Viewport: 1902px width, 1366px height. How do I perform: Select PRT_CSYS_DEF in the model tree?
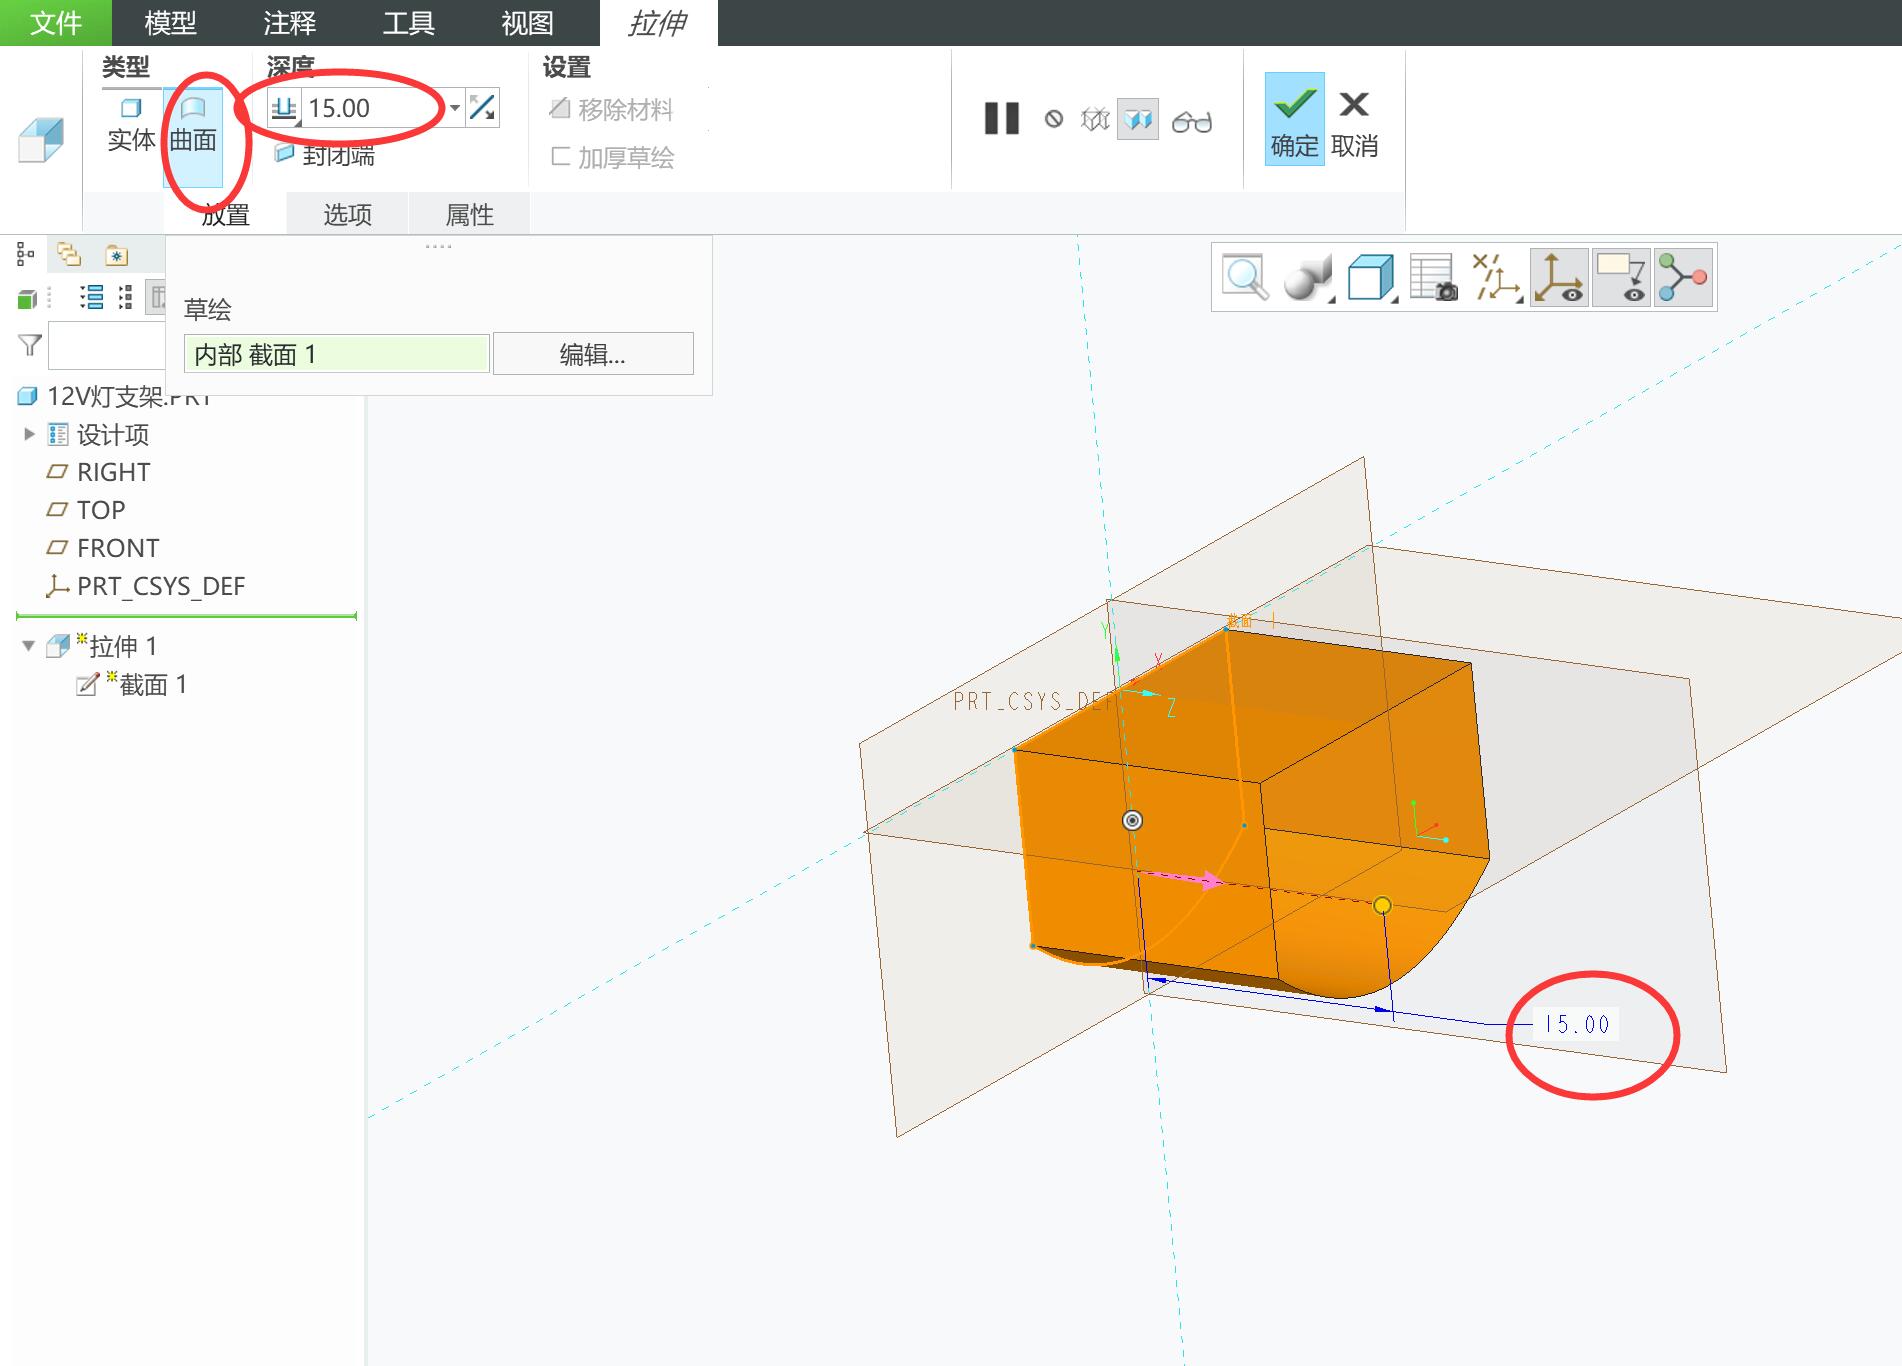(146, 586)
